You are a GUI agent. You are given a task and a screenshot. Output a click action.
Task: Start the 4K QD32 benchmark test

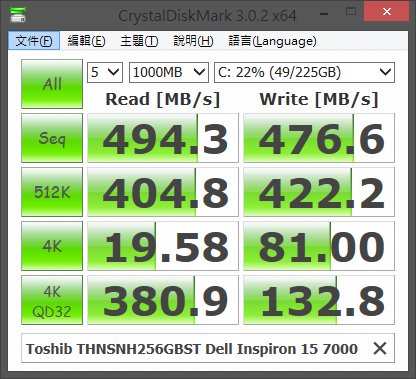tap(52, 300)
